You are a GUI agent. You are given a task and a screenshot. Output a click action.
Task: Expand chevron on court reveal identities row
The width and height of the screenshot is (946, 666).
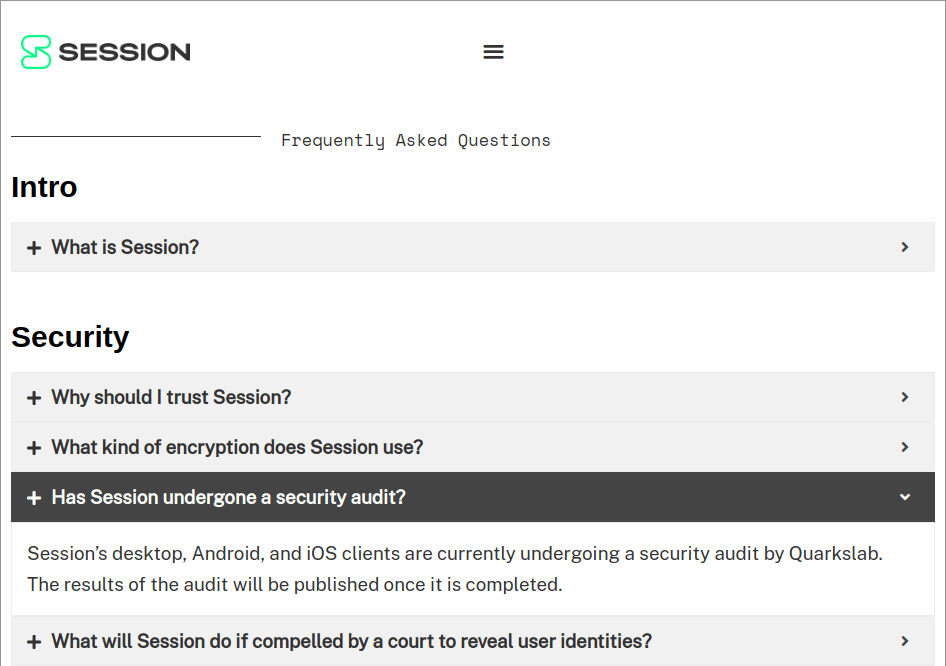click(x=904, y=641)
